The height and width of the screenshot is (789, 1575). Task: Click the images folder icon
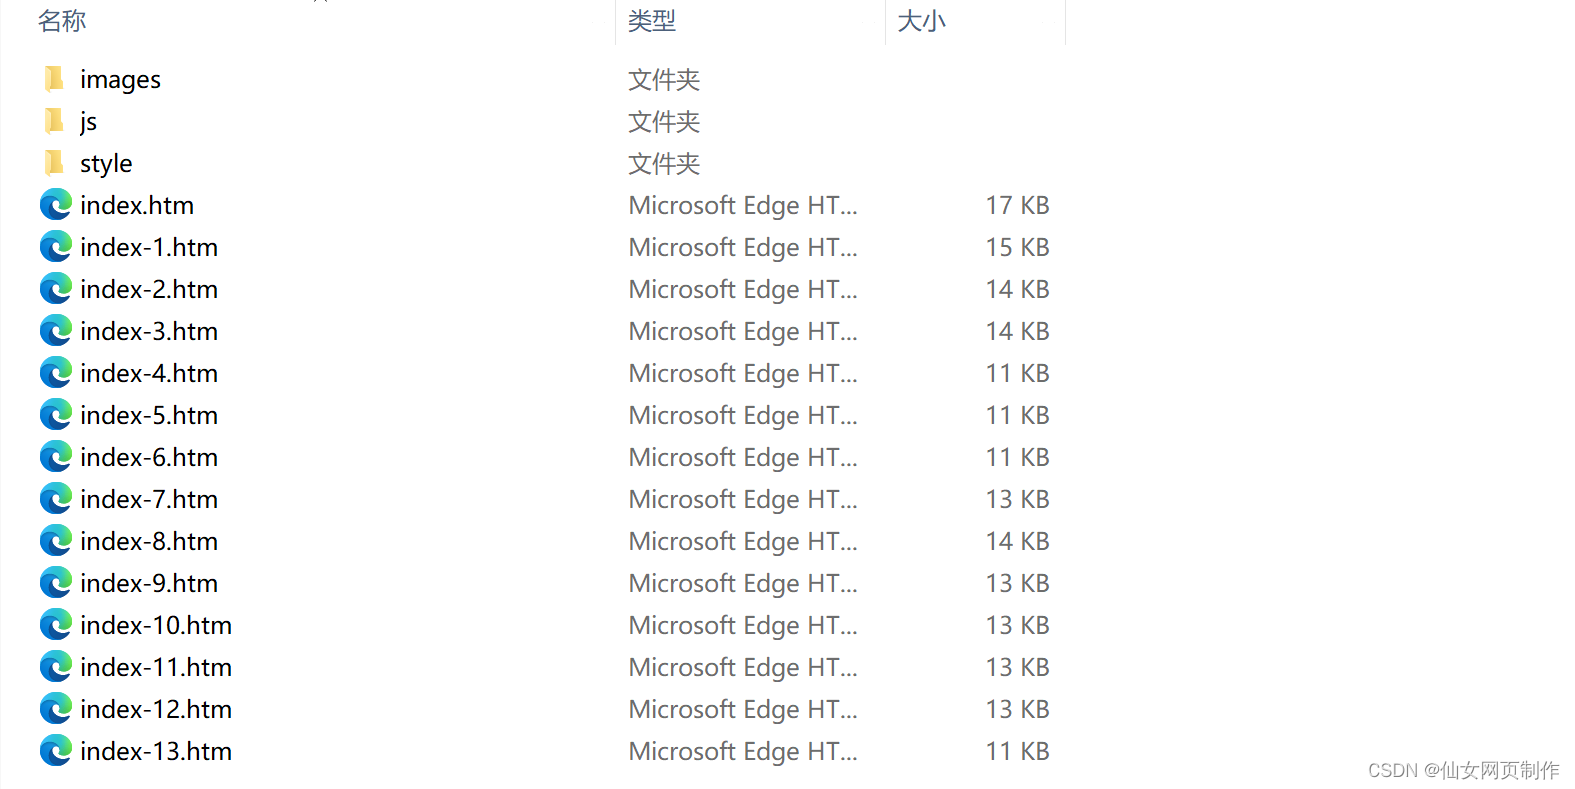point(55,79)
